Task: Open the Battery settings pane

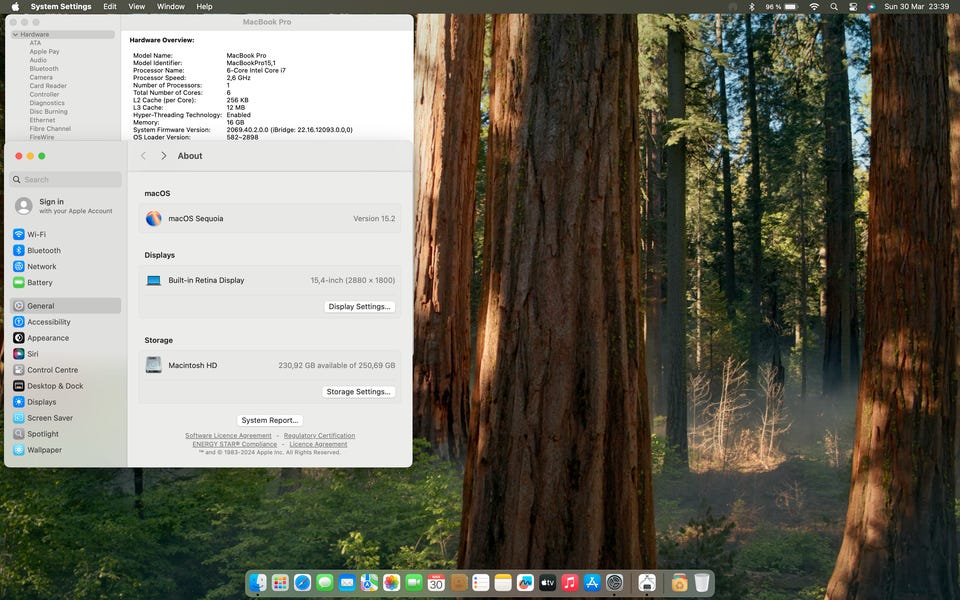Action: click(x=40, y=282)
